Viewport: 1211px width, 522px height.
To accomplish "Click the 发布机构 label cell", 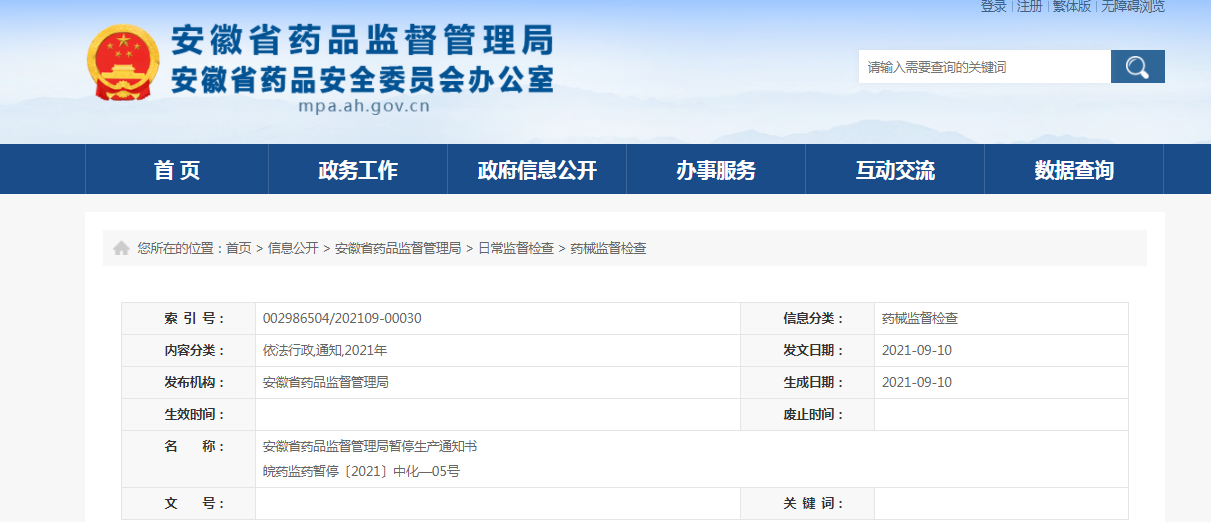I will (189, 383).
